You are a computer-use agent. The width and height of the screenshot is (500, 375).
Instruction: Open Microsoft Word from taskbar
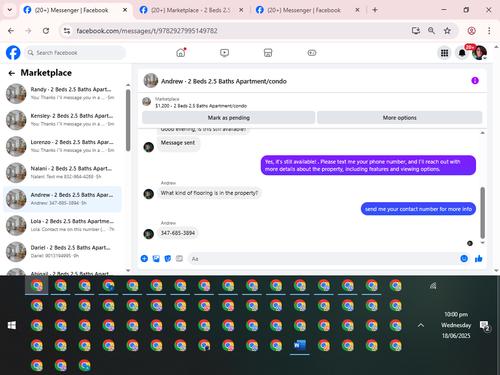pyautogui.click(x=300, y=345)
